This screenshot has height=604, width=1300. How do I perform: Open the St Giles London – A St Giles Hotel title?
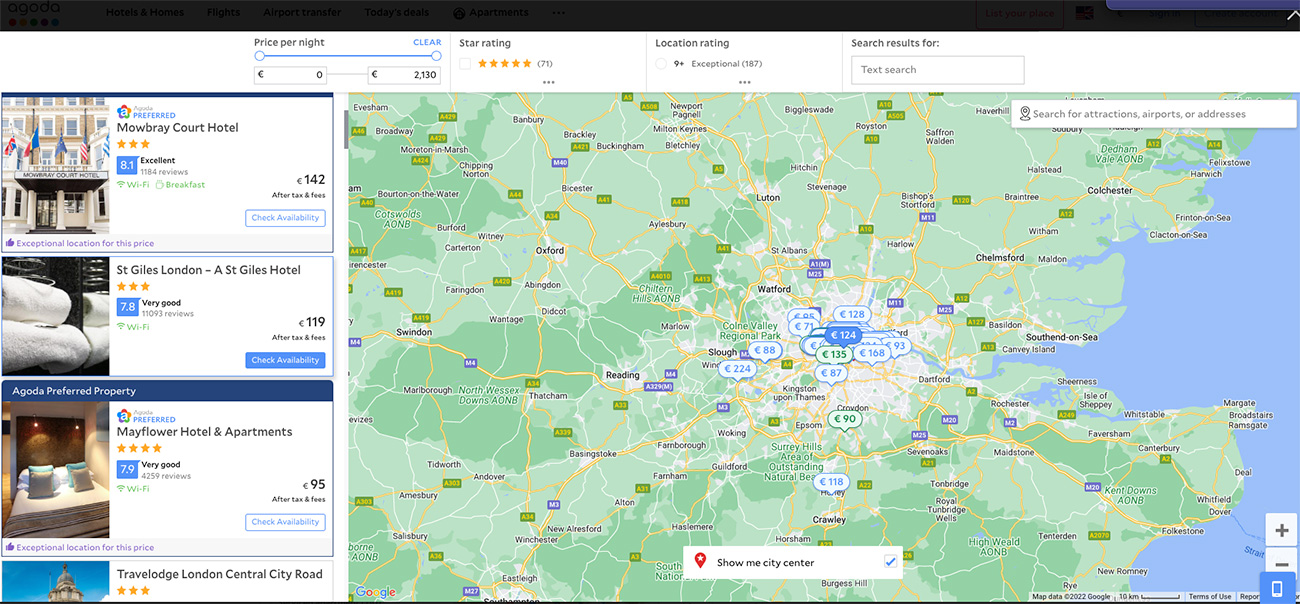[209, 270]
